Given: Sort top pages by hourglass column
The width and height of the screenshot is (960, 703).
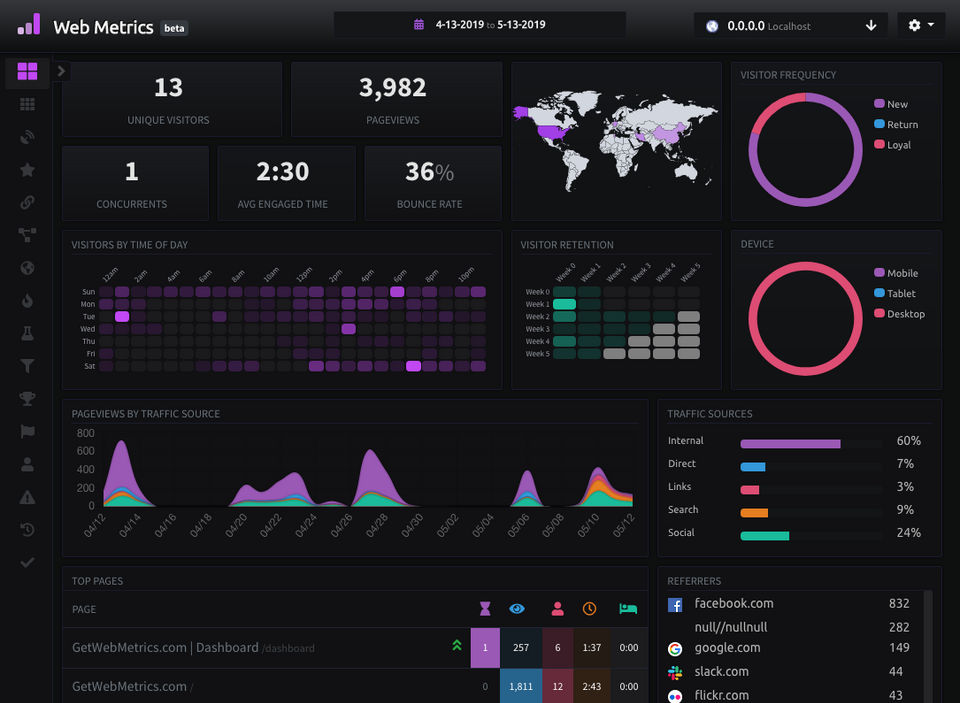Looking at the screenshot, I should point(485,608).
